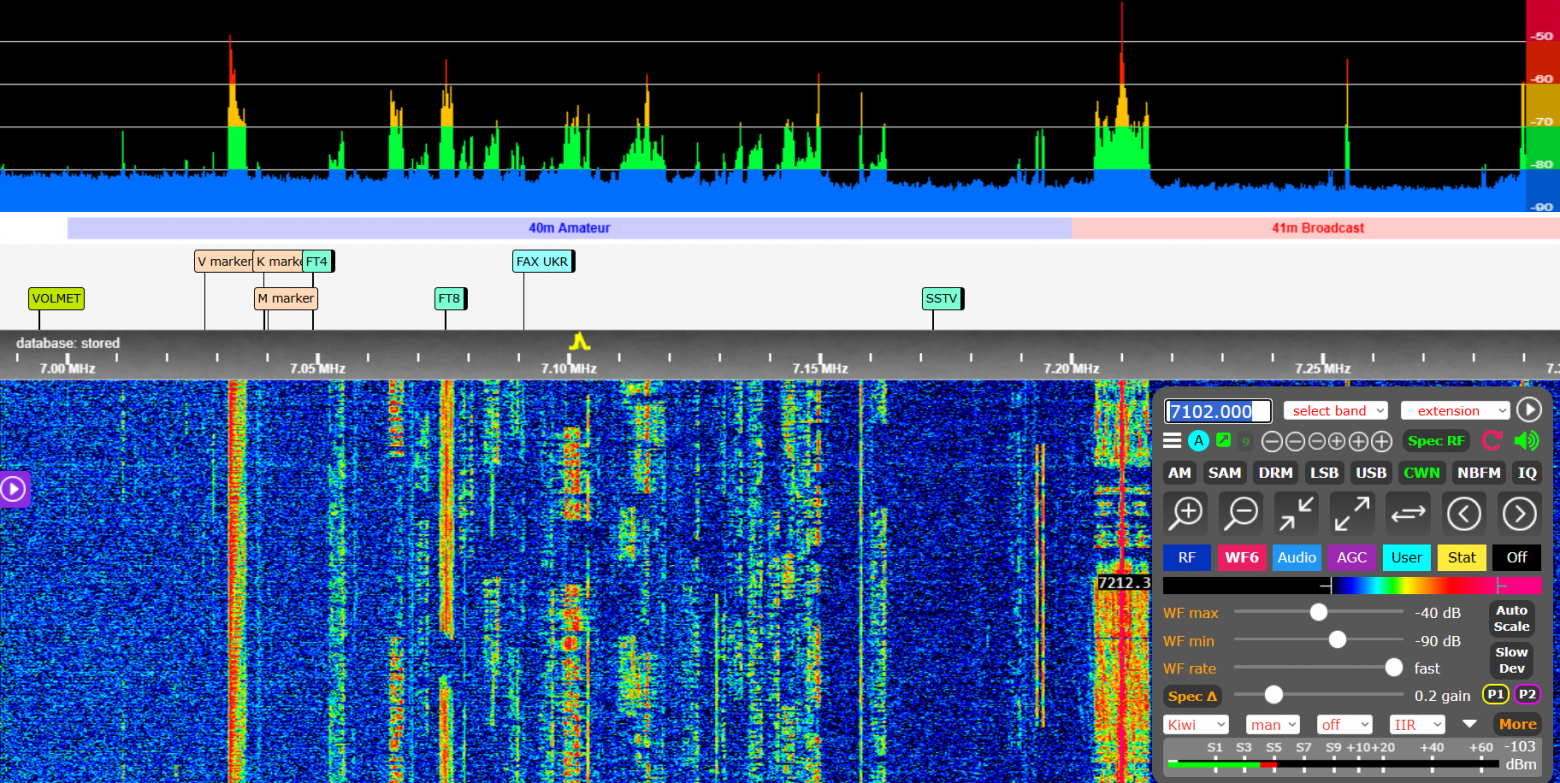
Task: Toggle the aperture A button
Action: (1198, 440)
